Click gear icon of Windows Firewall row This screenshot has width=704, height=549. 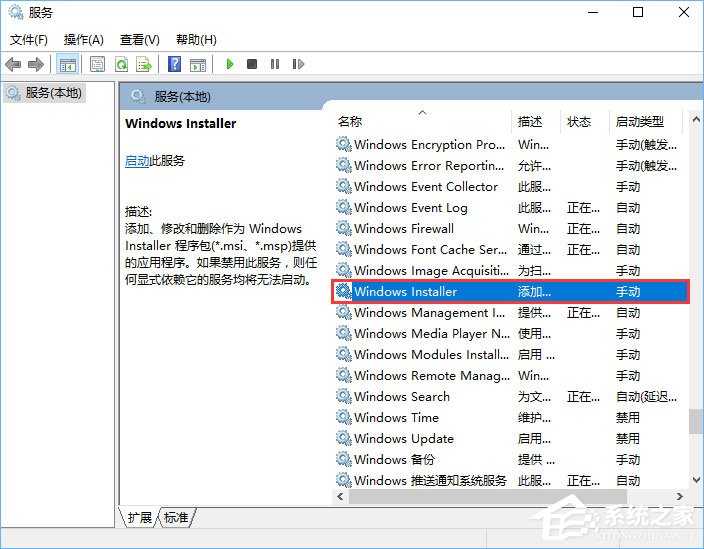point(343,228)
